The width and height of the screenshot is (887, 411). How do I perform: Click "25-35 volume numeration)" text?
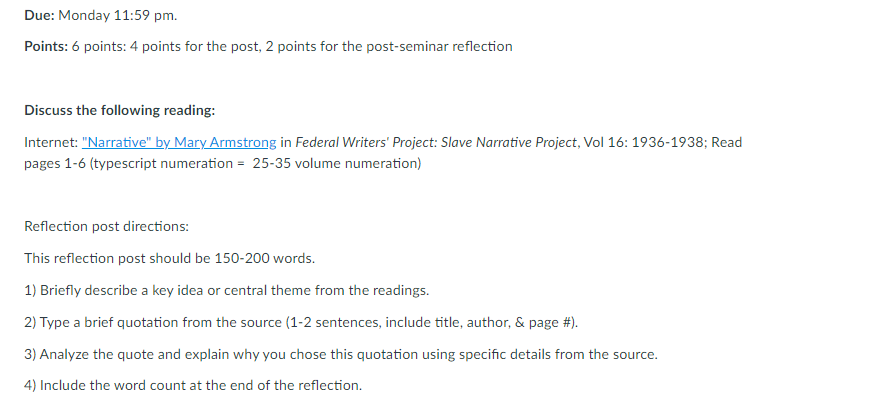click(337, 164)
